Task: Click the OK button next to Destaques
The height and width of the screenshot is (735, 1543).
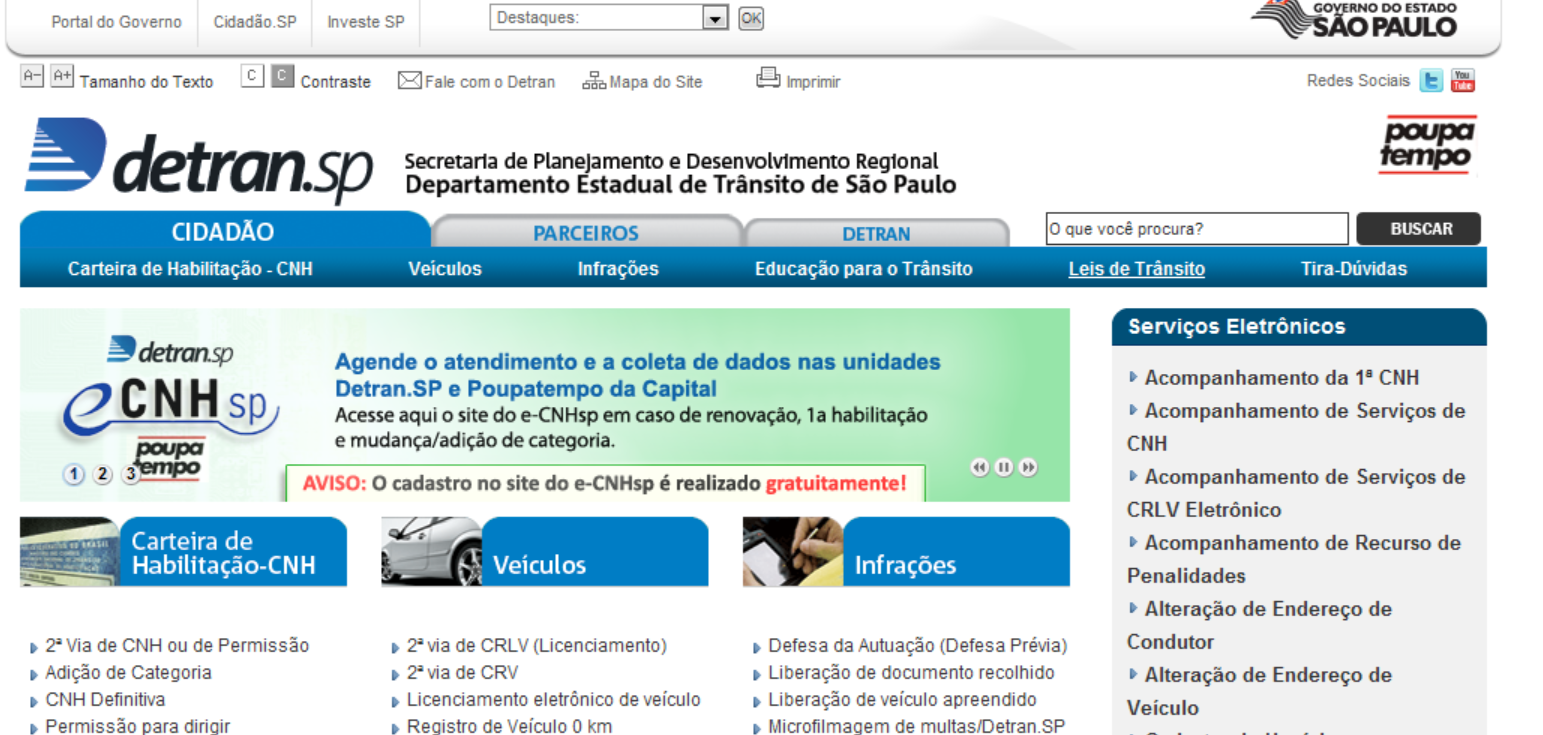Action: (749, 19)
